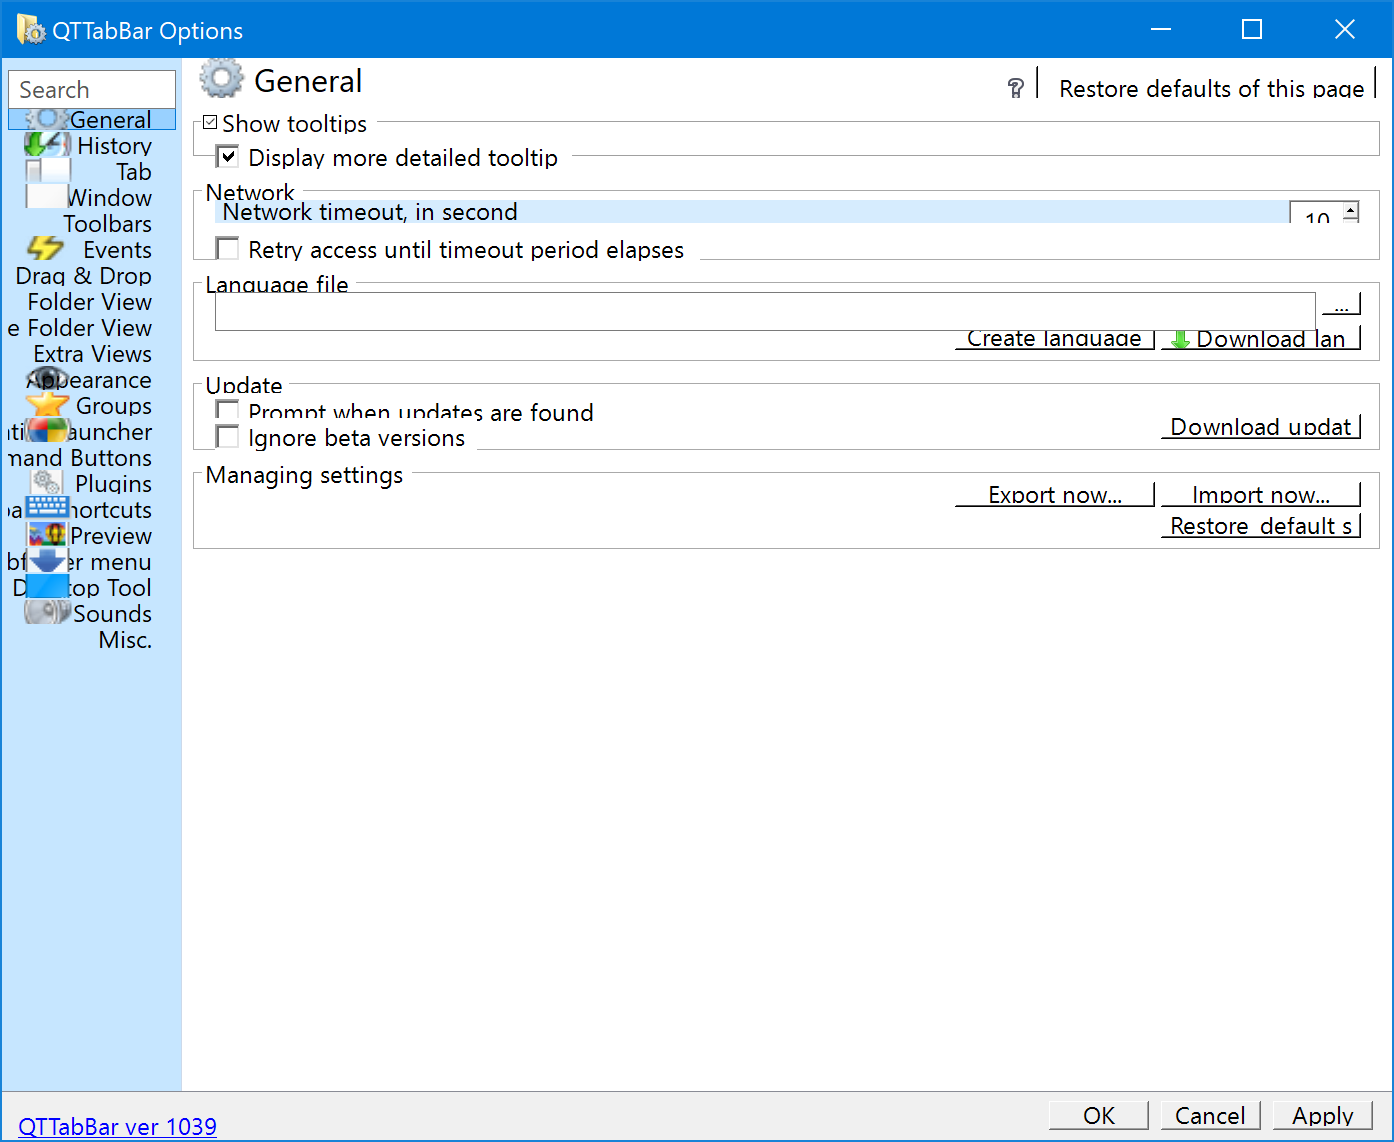Open the QTTabBar ver 1039 link
Image resolution: width=1394 pixels, height=1142 pixels.
(x=118, y=1127)
